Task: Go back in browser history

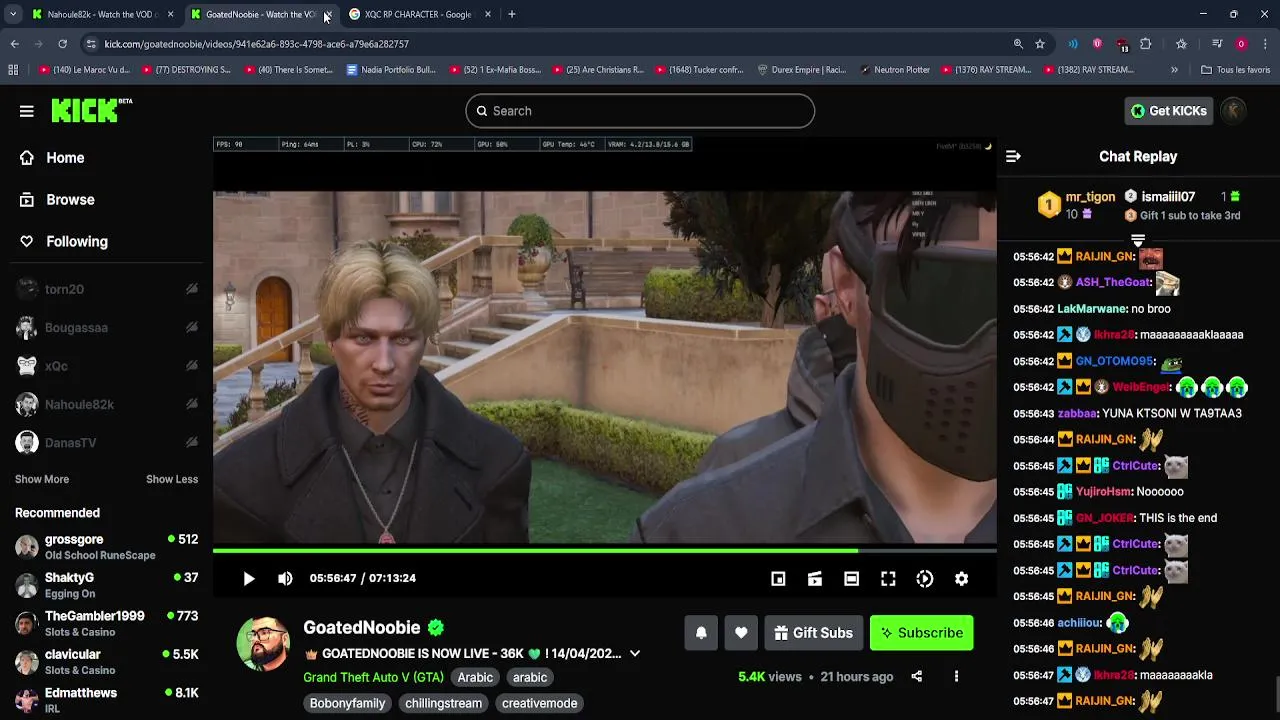Action: [15, 44]
